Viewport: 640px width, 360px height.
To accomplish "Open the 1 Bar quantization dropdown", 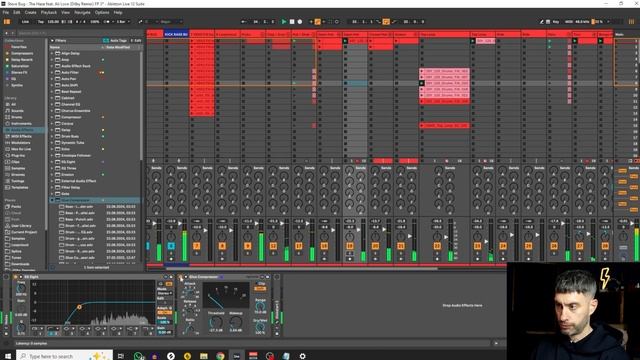I will (x=123, y=22).
